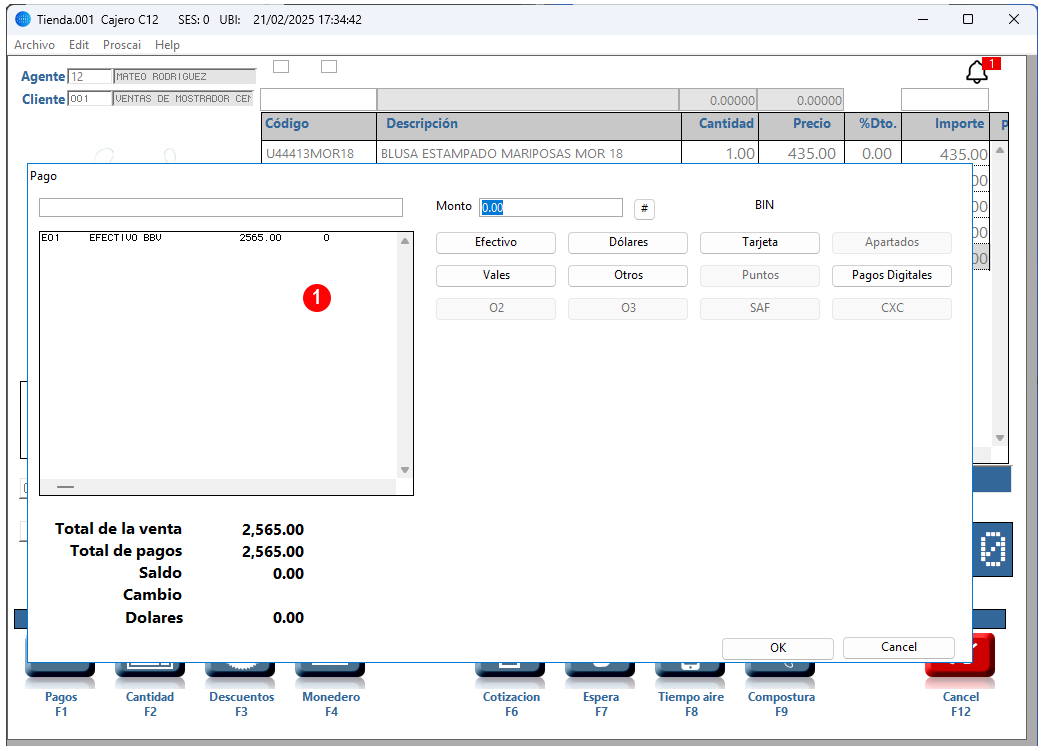Click the Puntos button
Image resolution: width=1043 pixels, height=751 pixels.
[x=760, y=275]
